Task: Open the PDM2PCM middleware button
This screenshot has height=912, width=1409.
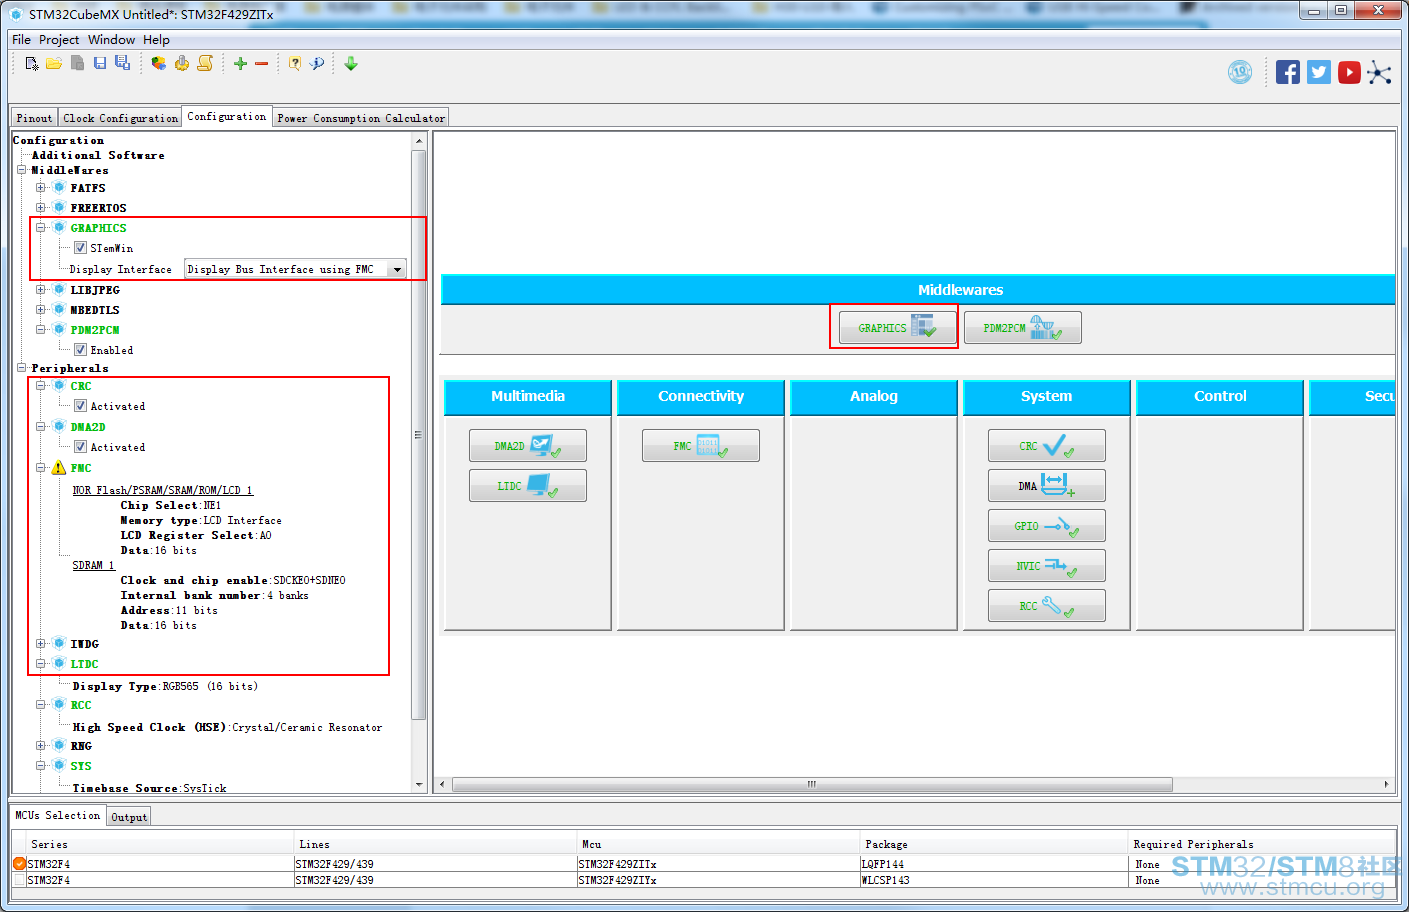Action: 1023,328
